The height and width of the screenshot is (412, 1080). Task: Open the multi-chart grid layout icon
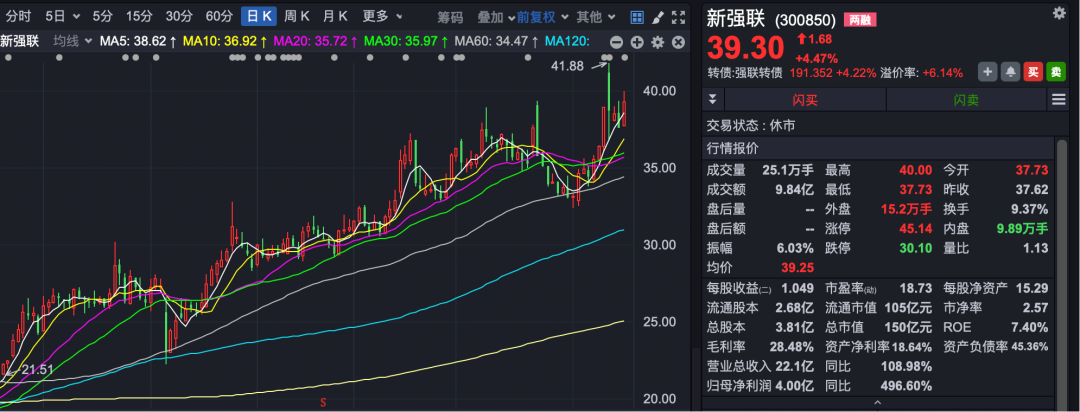click(x=637, y=17)
